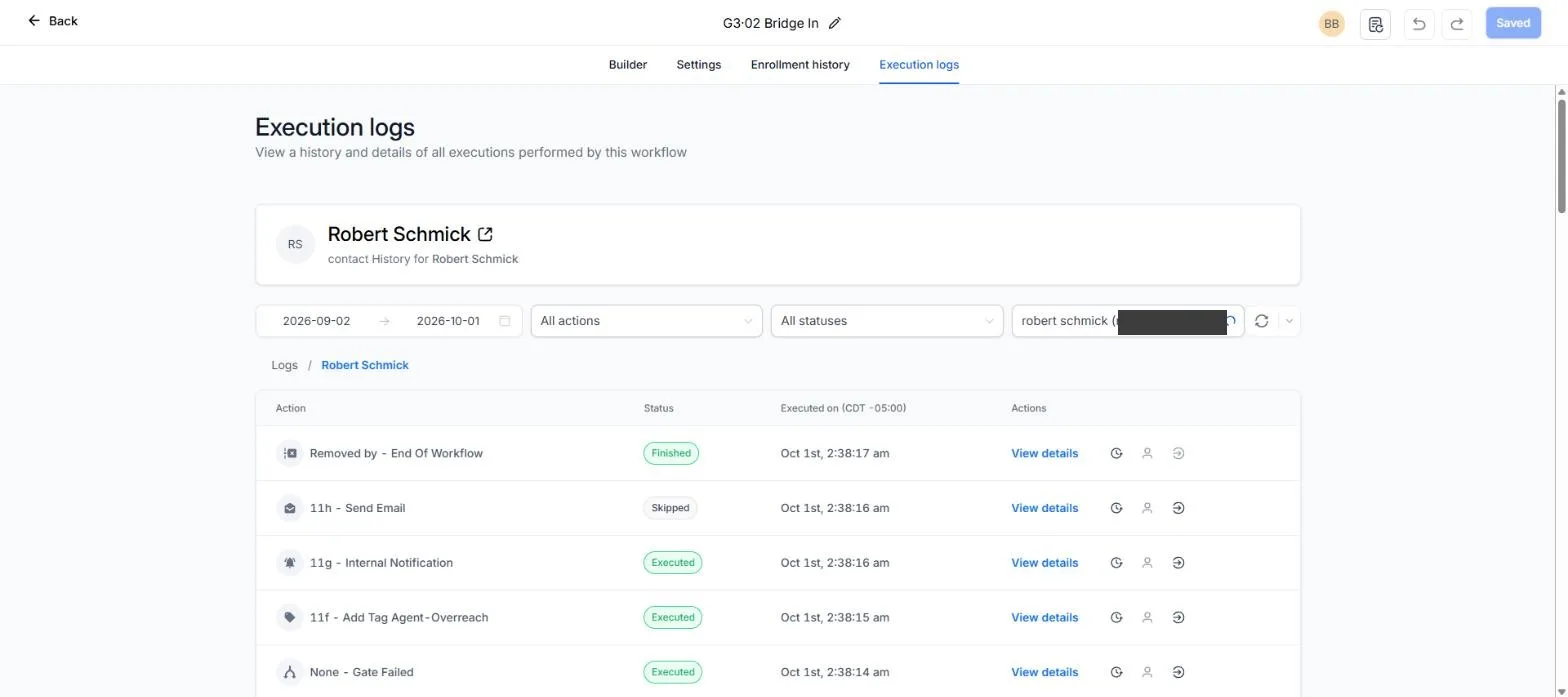View details for Removed by End Of Workflow
This screenshot has width=1568, height=697.
tap(1045, 453)
